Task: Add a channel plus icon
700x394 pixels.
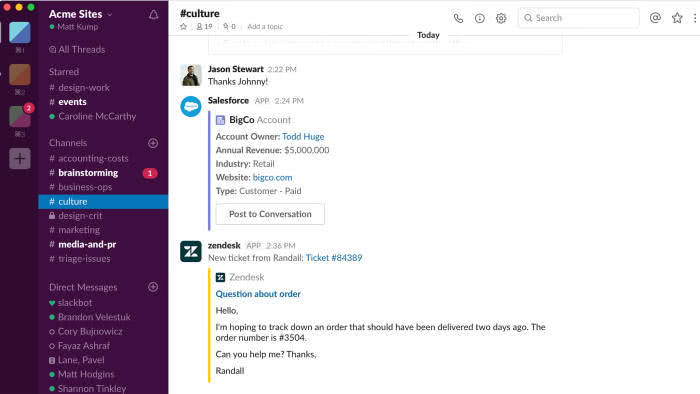Action: (x=153, y=143)
